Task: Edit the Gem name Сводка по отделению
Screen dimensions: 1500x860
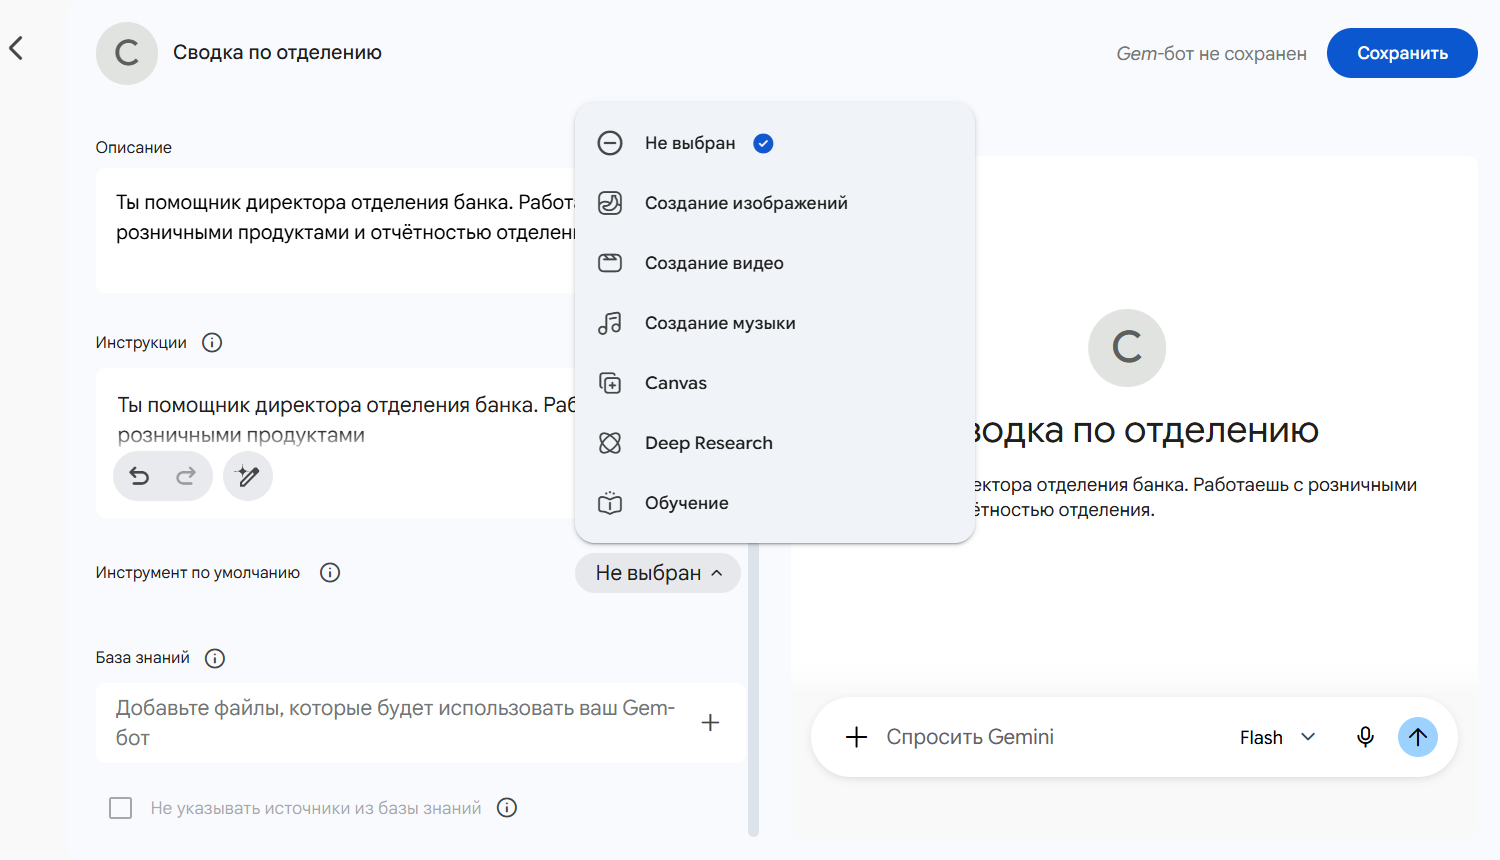Action: pos(277,53)
